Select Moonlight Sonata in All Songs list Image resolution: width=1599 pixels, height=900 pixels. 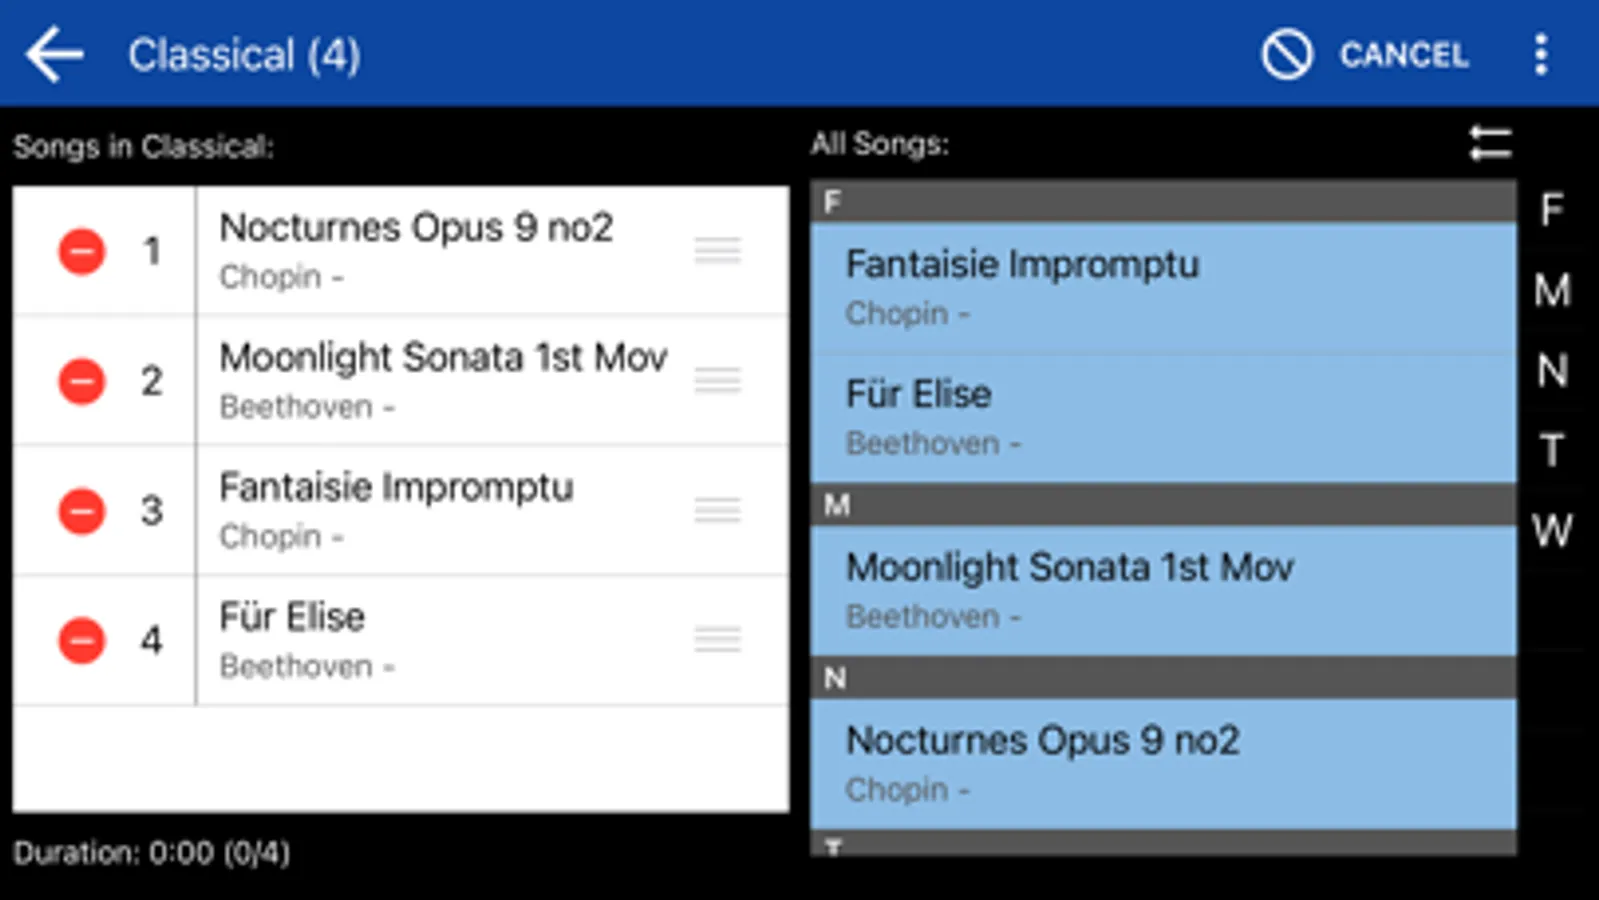tap(1162, 590)
